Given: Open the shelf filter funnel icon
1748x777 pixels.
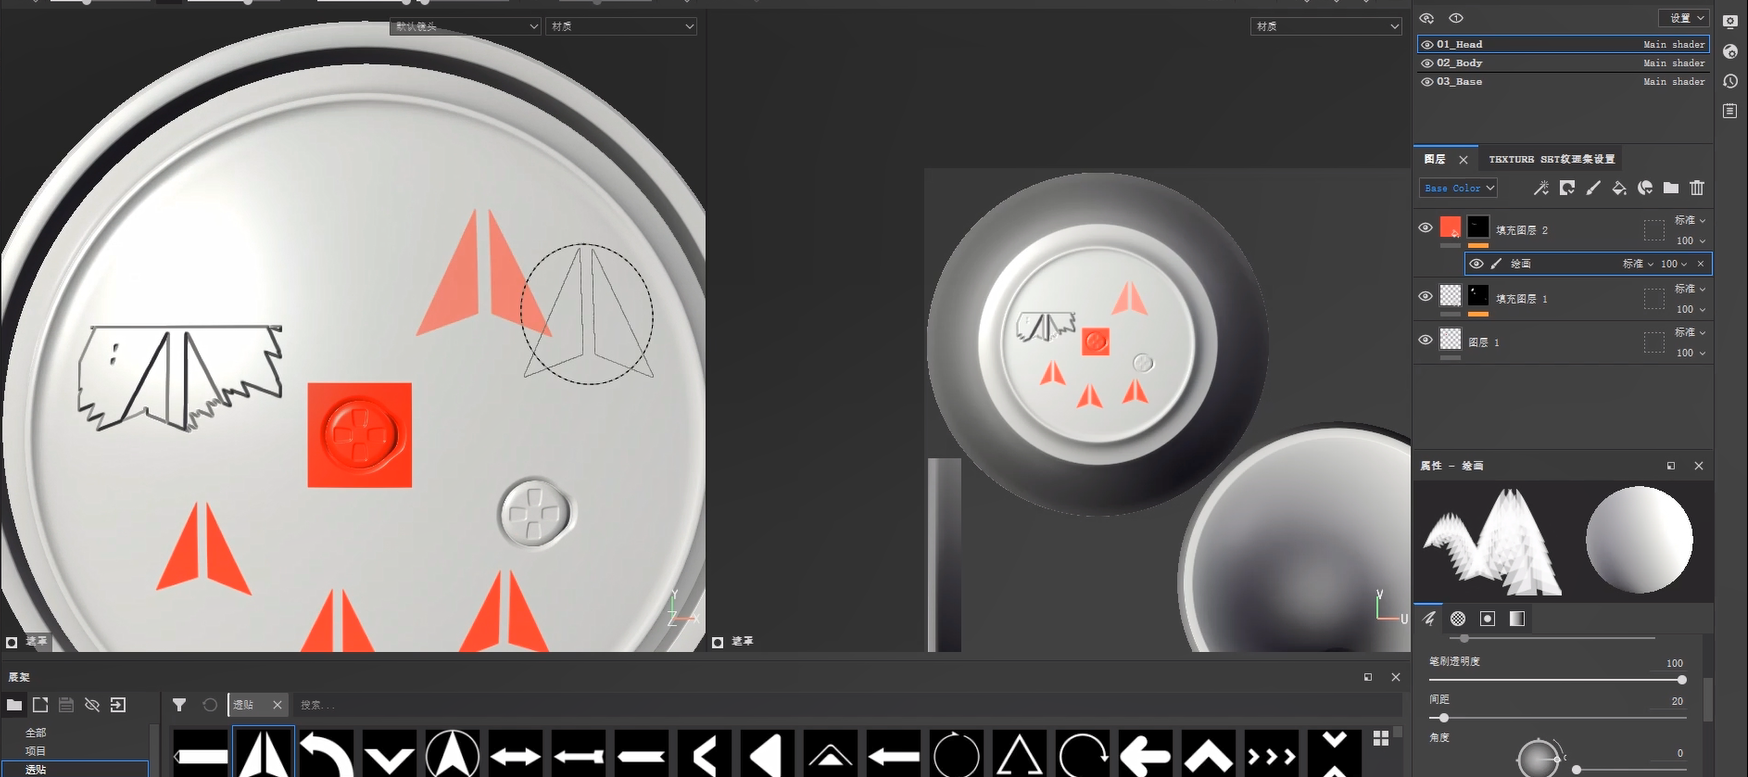Looking at the screenshot, I should click(179, 705).
